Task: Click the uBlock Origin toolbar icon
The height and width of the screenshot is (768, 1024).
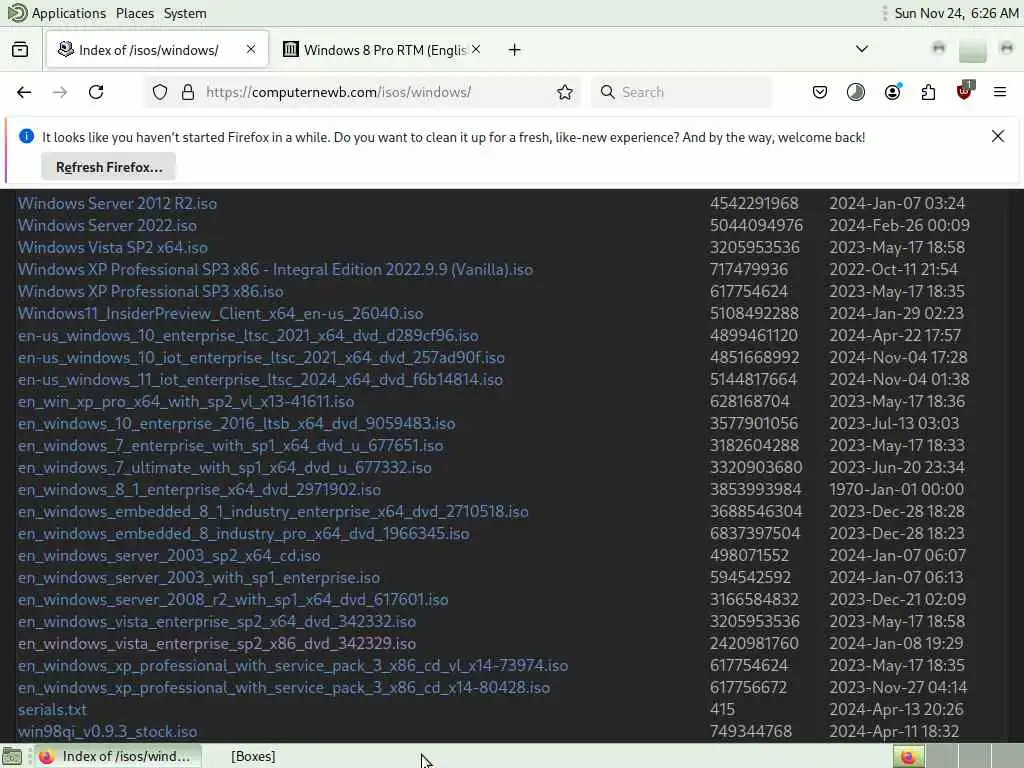Action: point(964,91)
